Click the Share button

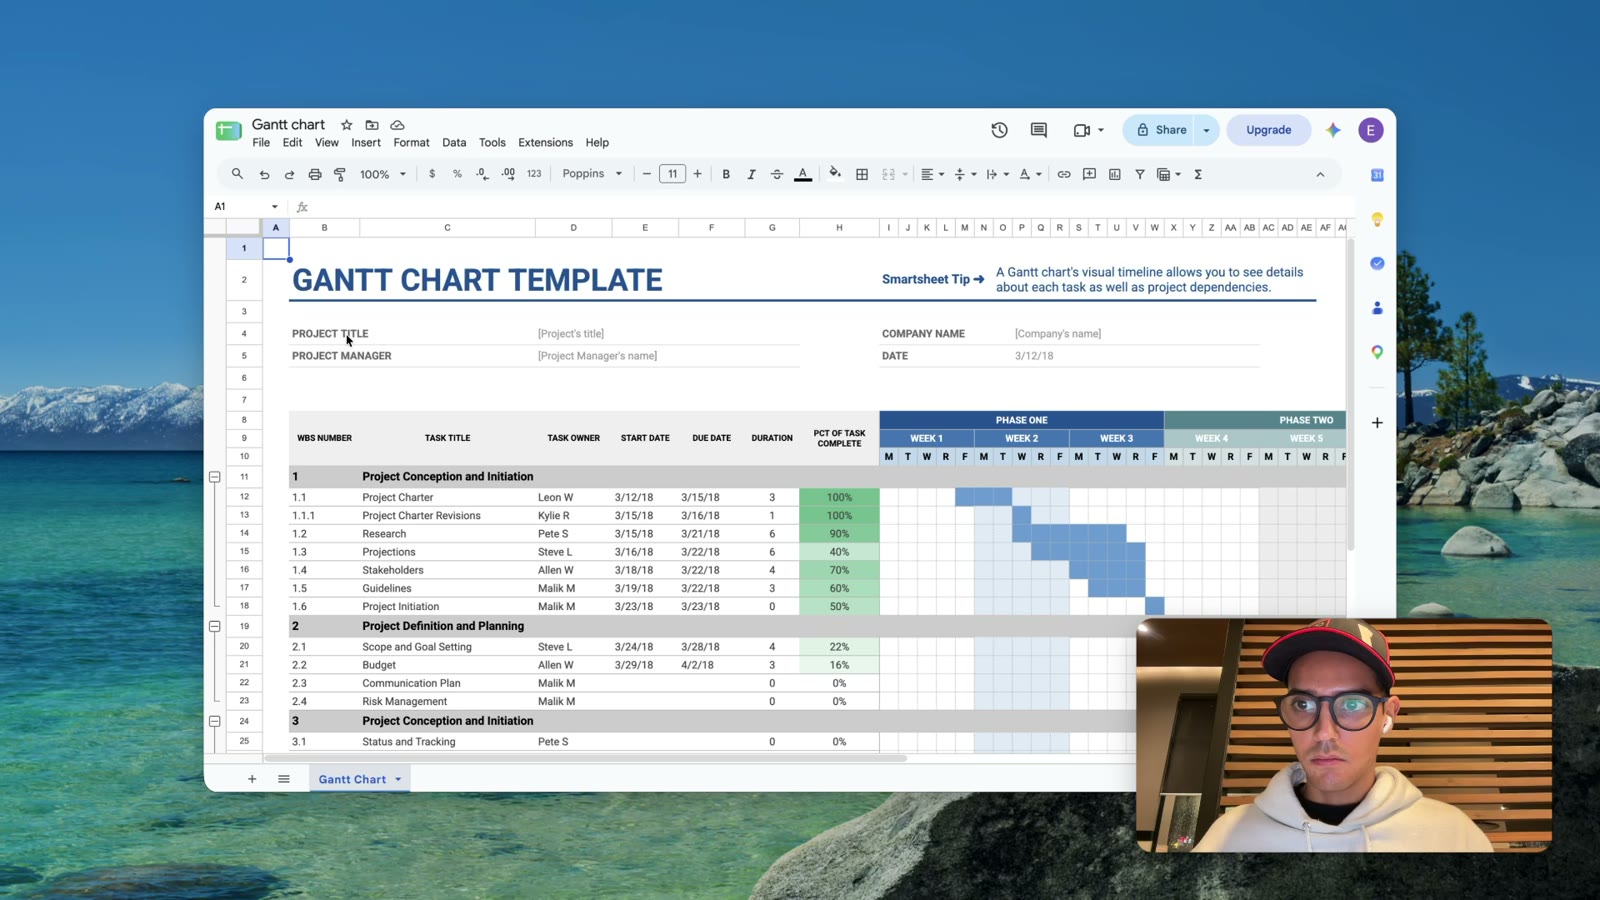[1160, 130]
